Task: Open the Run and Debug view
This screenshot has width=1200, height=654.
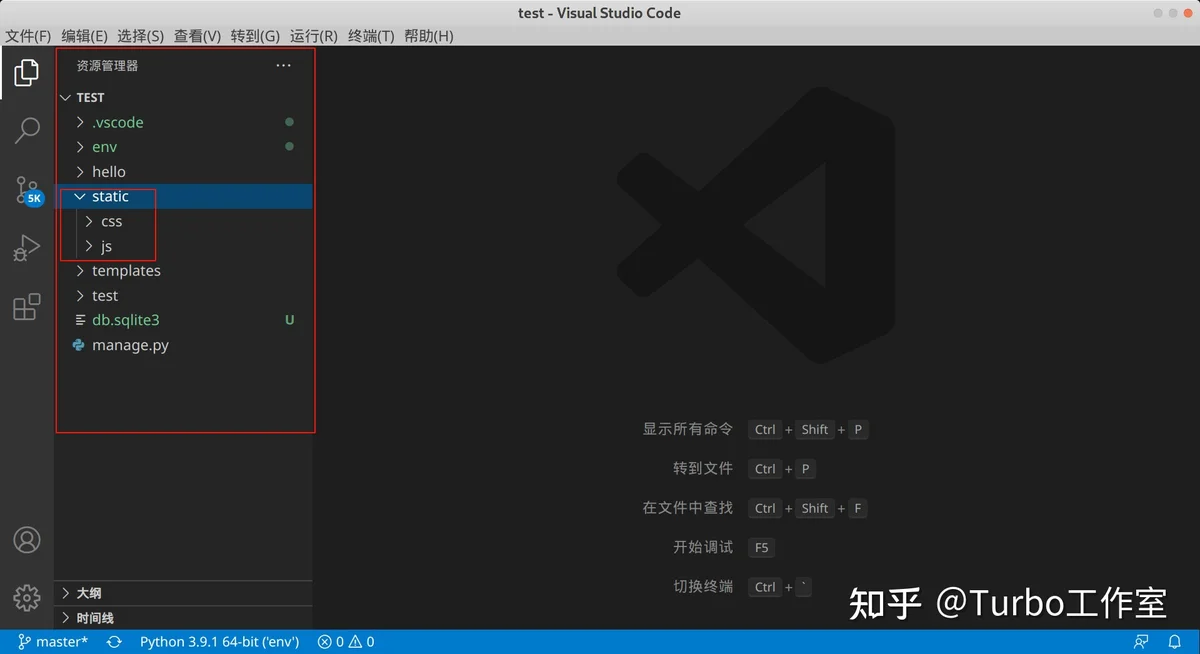Action: [27, 248]
